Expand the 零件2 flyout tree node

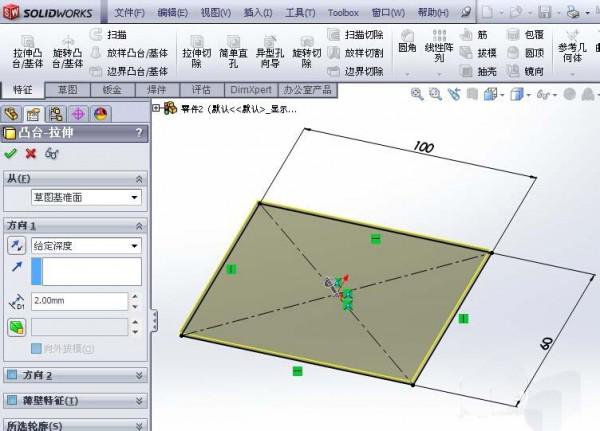[x=156, y=108]
